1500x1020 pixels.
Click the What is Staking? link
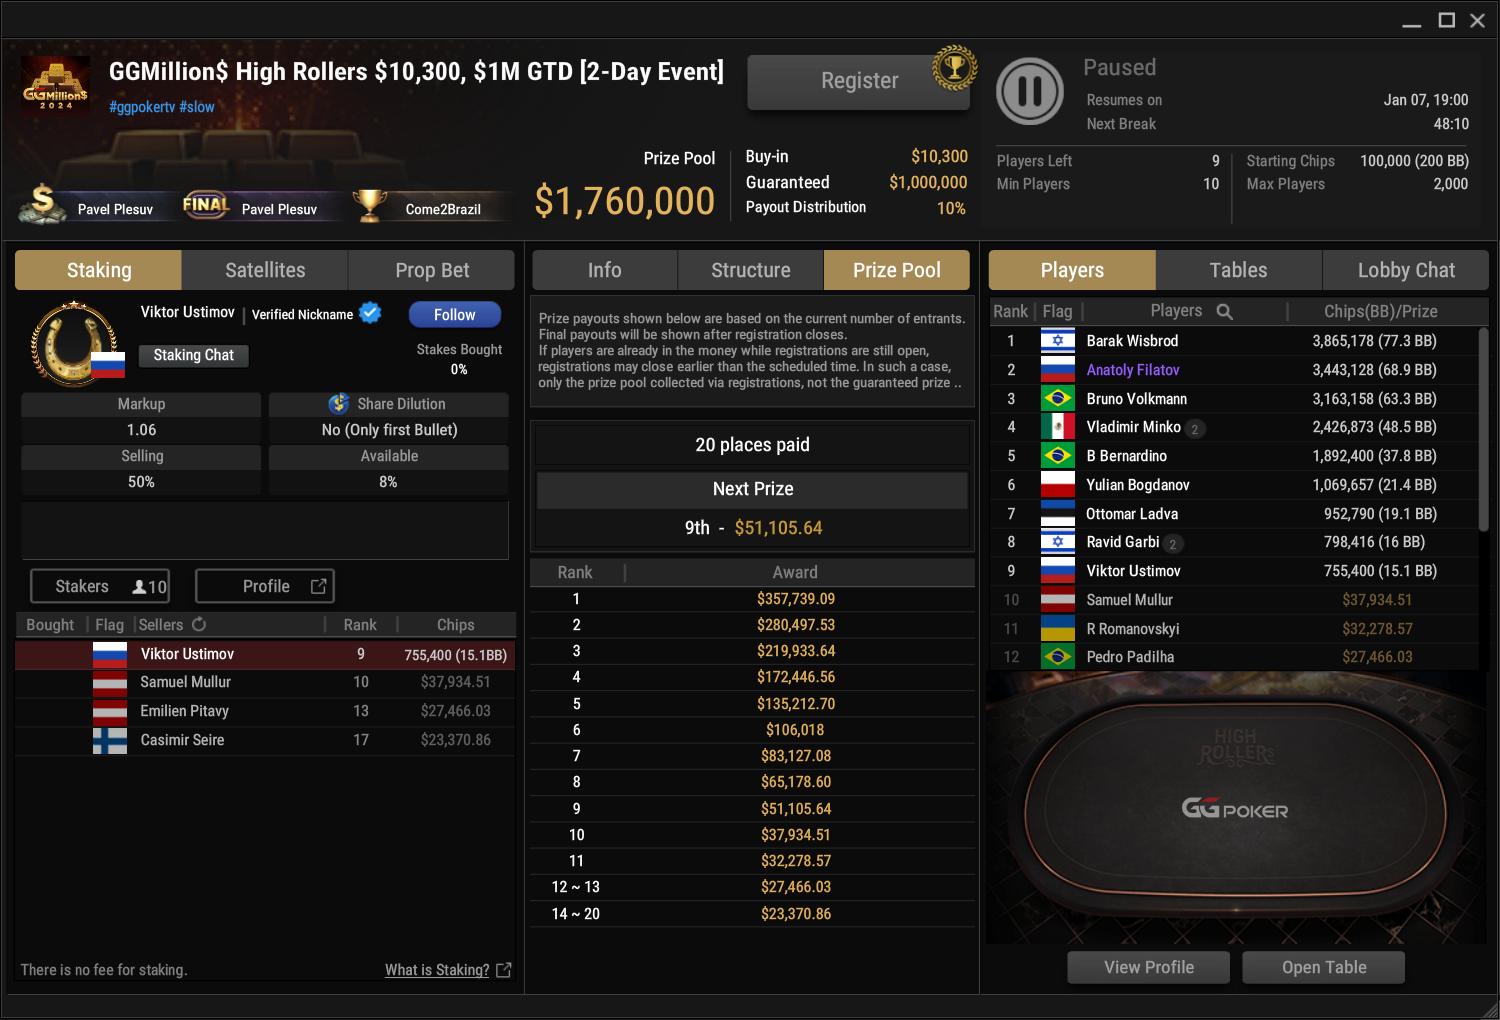[437, 970]
